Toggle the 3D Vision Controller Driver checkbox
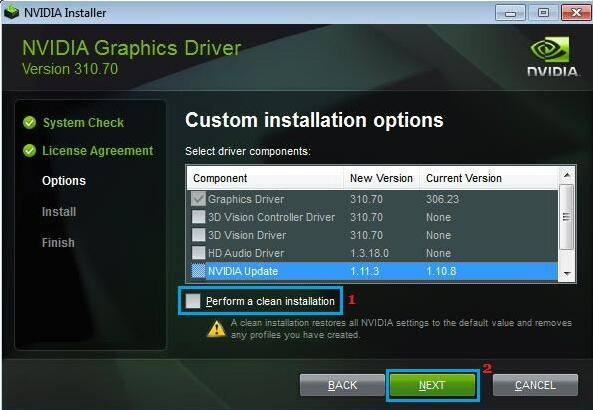 pyautogui.click(x=199, y=217)
